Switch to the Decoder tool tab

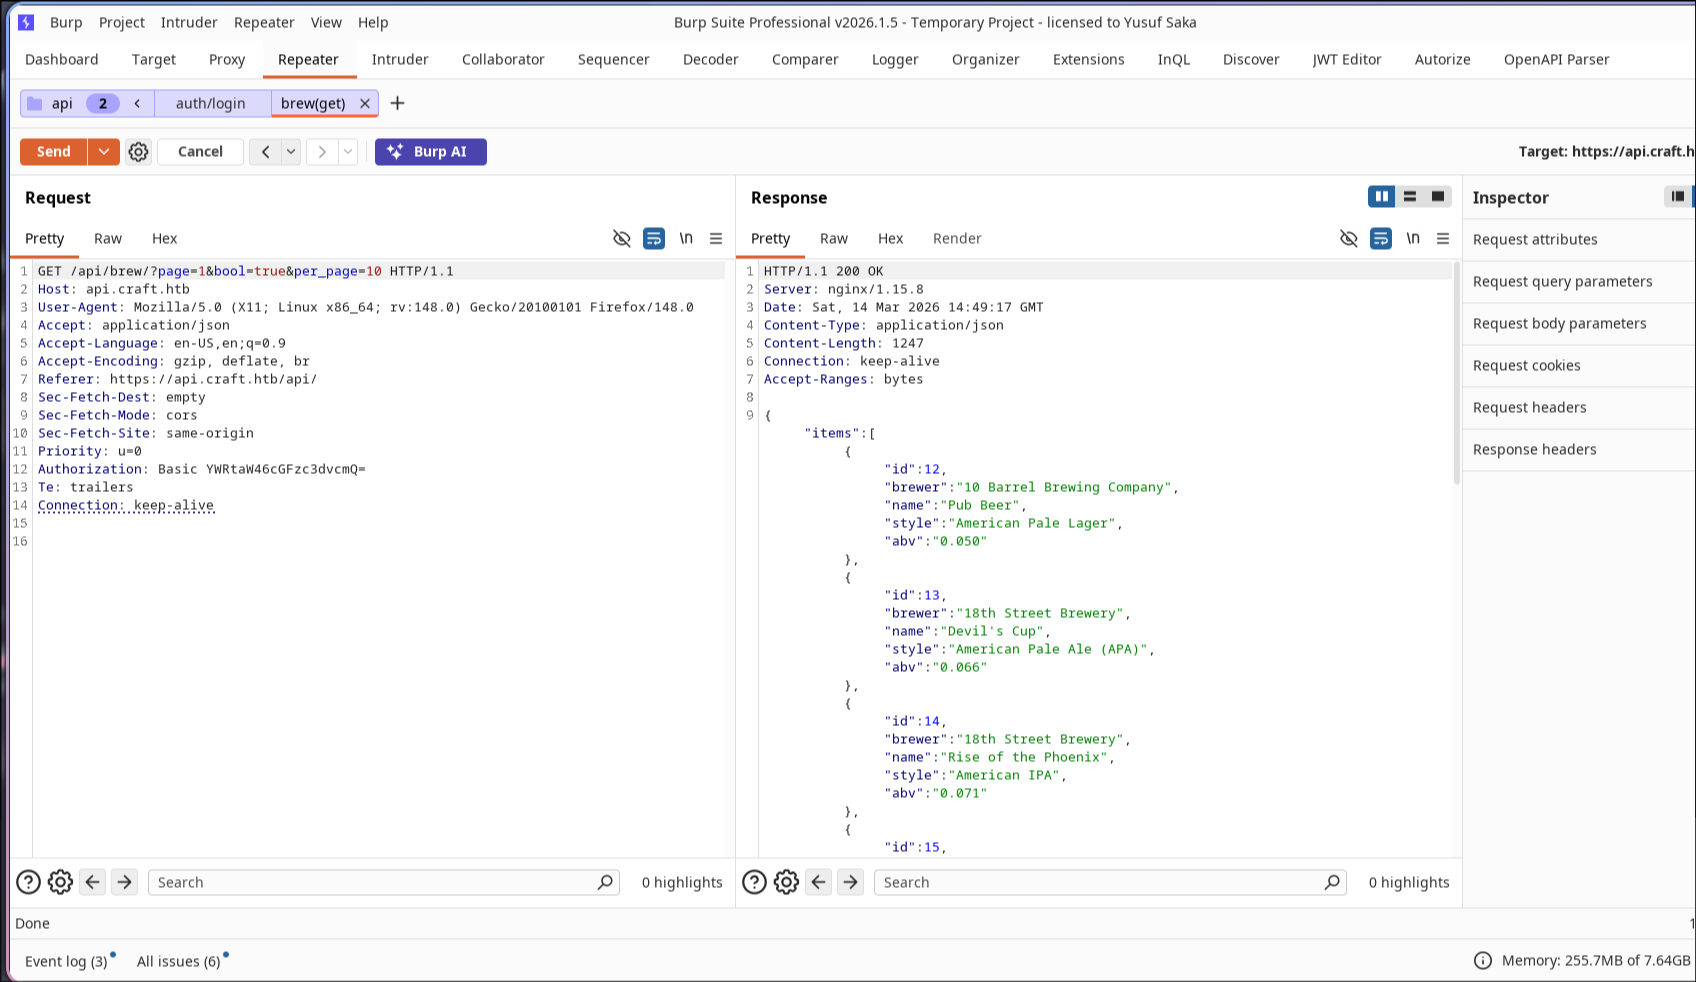711,60
